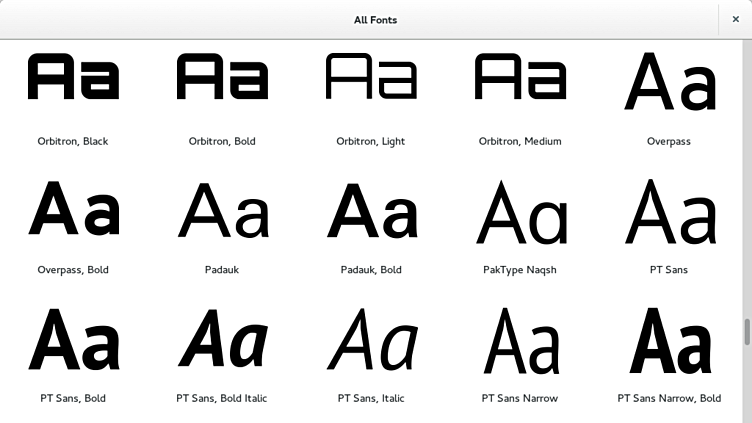The height and width of the screenshot is (423, 752).
Task: Open the PT Sans, Italic font preview
Action: click(371, 339)
